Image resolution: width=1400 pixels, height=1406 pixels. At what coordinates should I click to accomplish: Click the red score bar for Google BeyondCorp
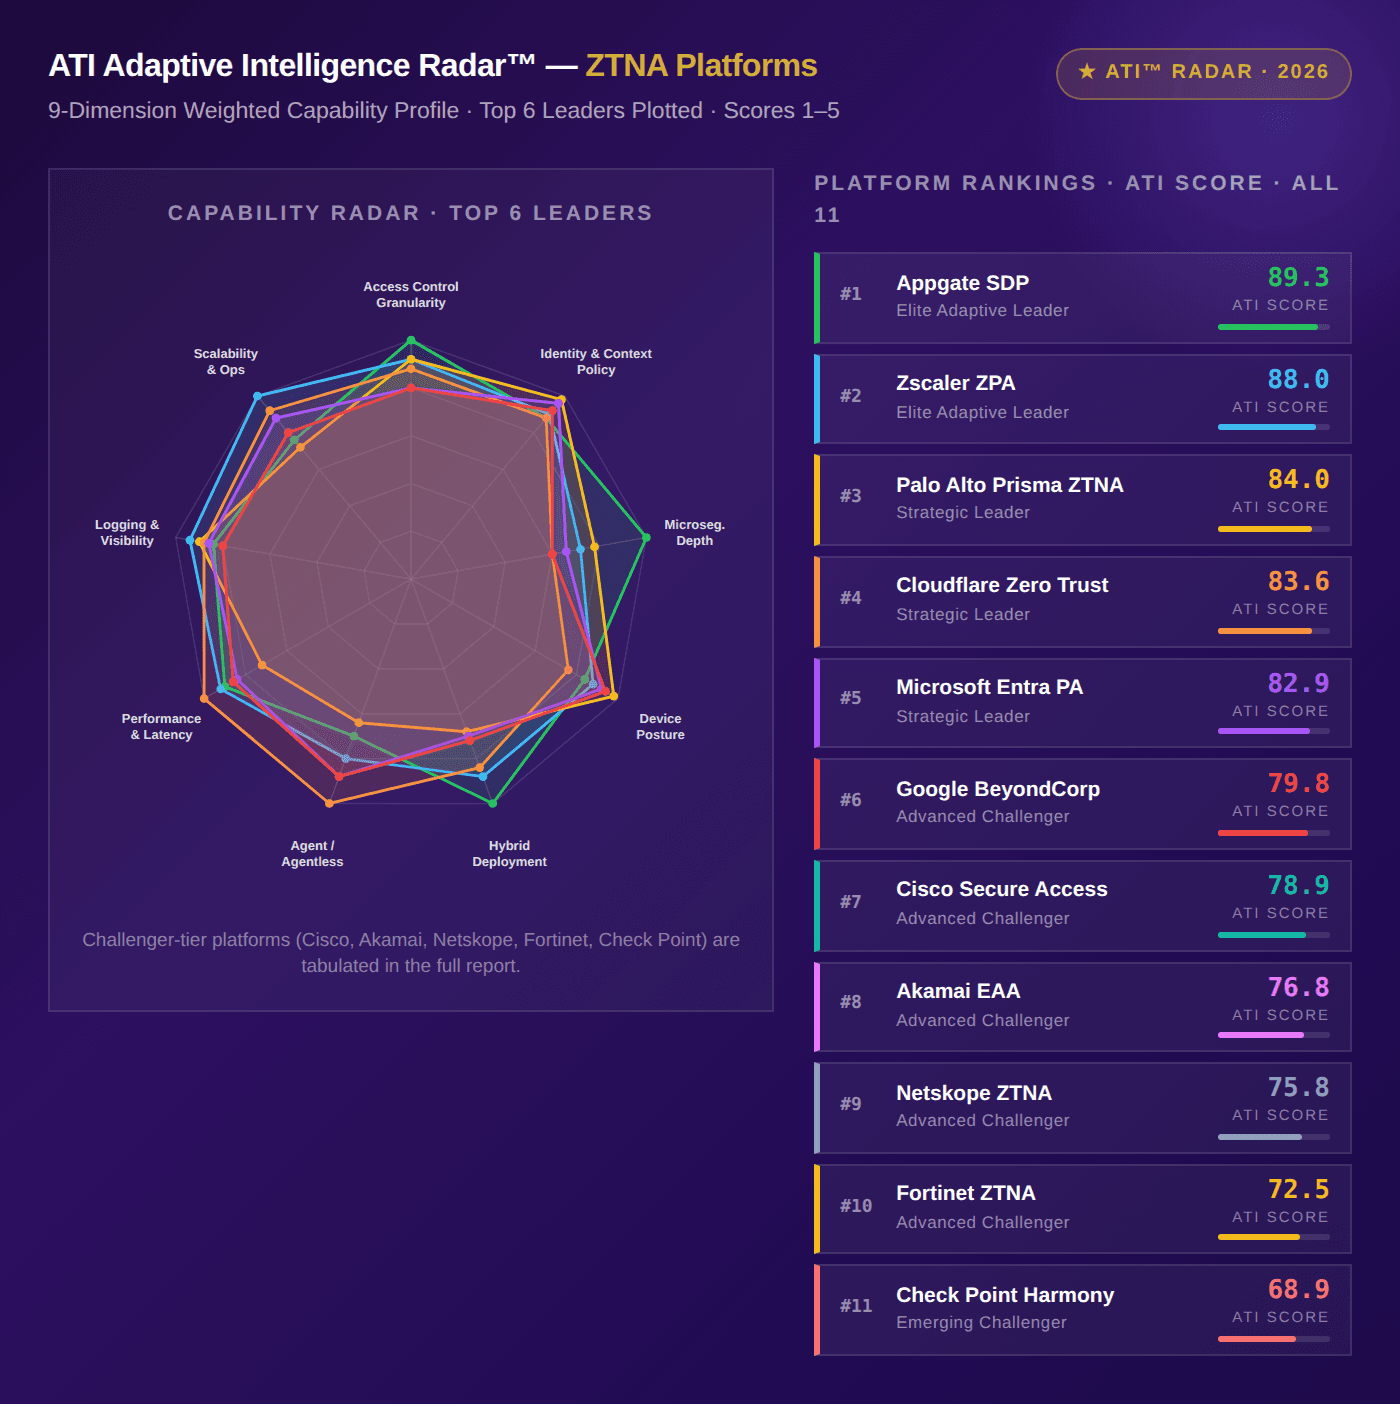tap(1263, 833)
